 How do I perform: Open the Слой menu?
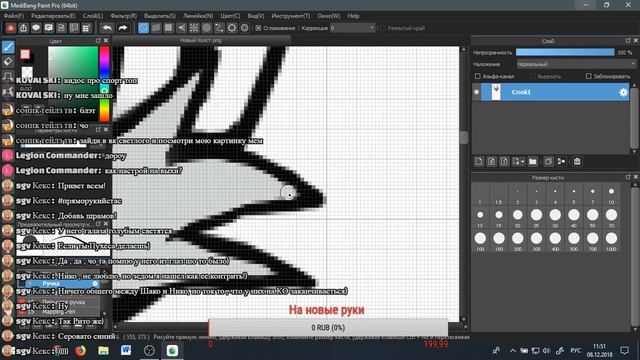(93, 16)
